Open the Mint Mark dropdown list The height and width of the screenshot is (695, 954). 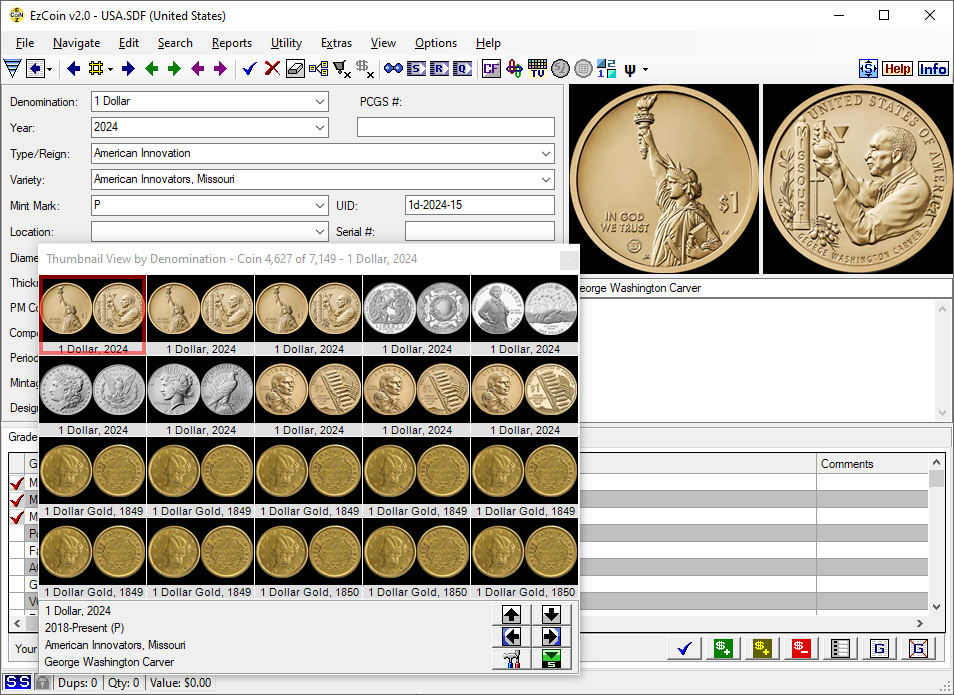coord(319,205)
